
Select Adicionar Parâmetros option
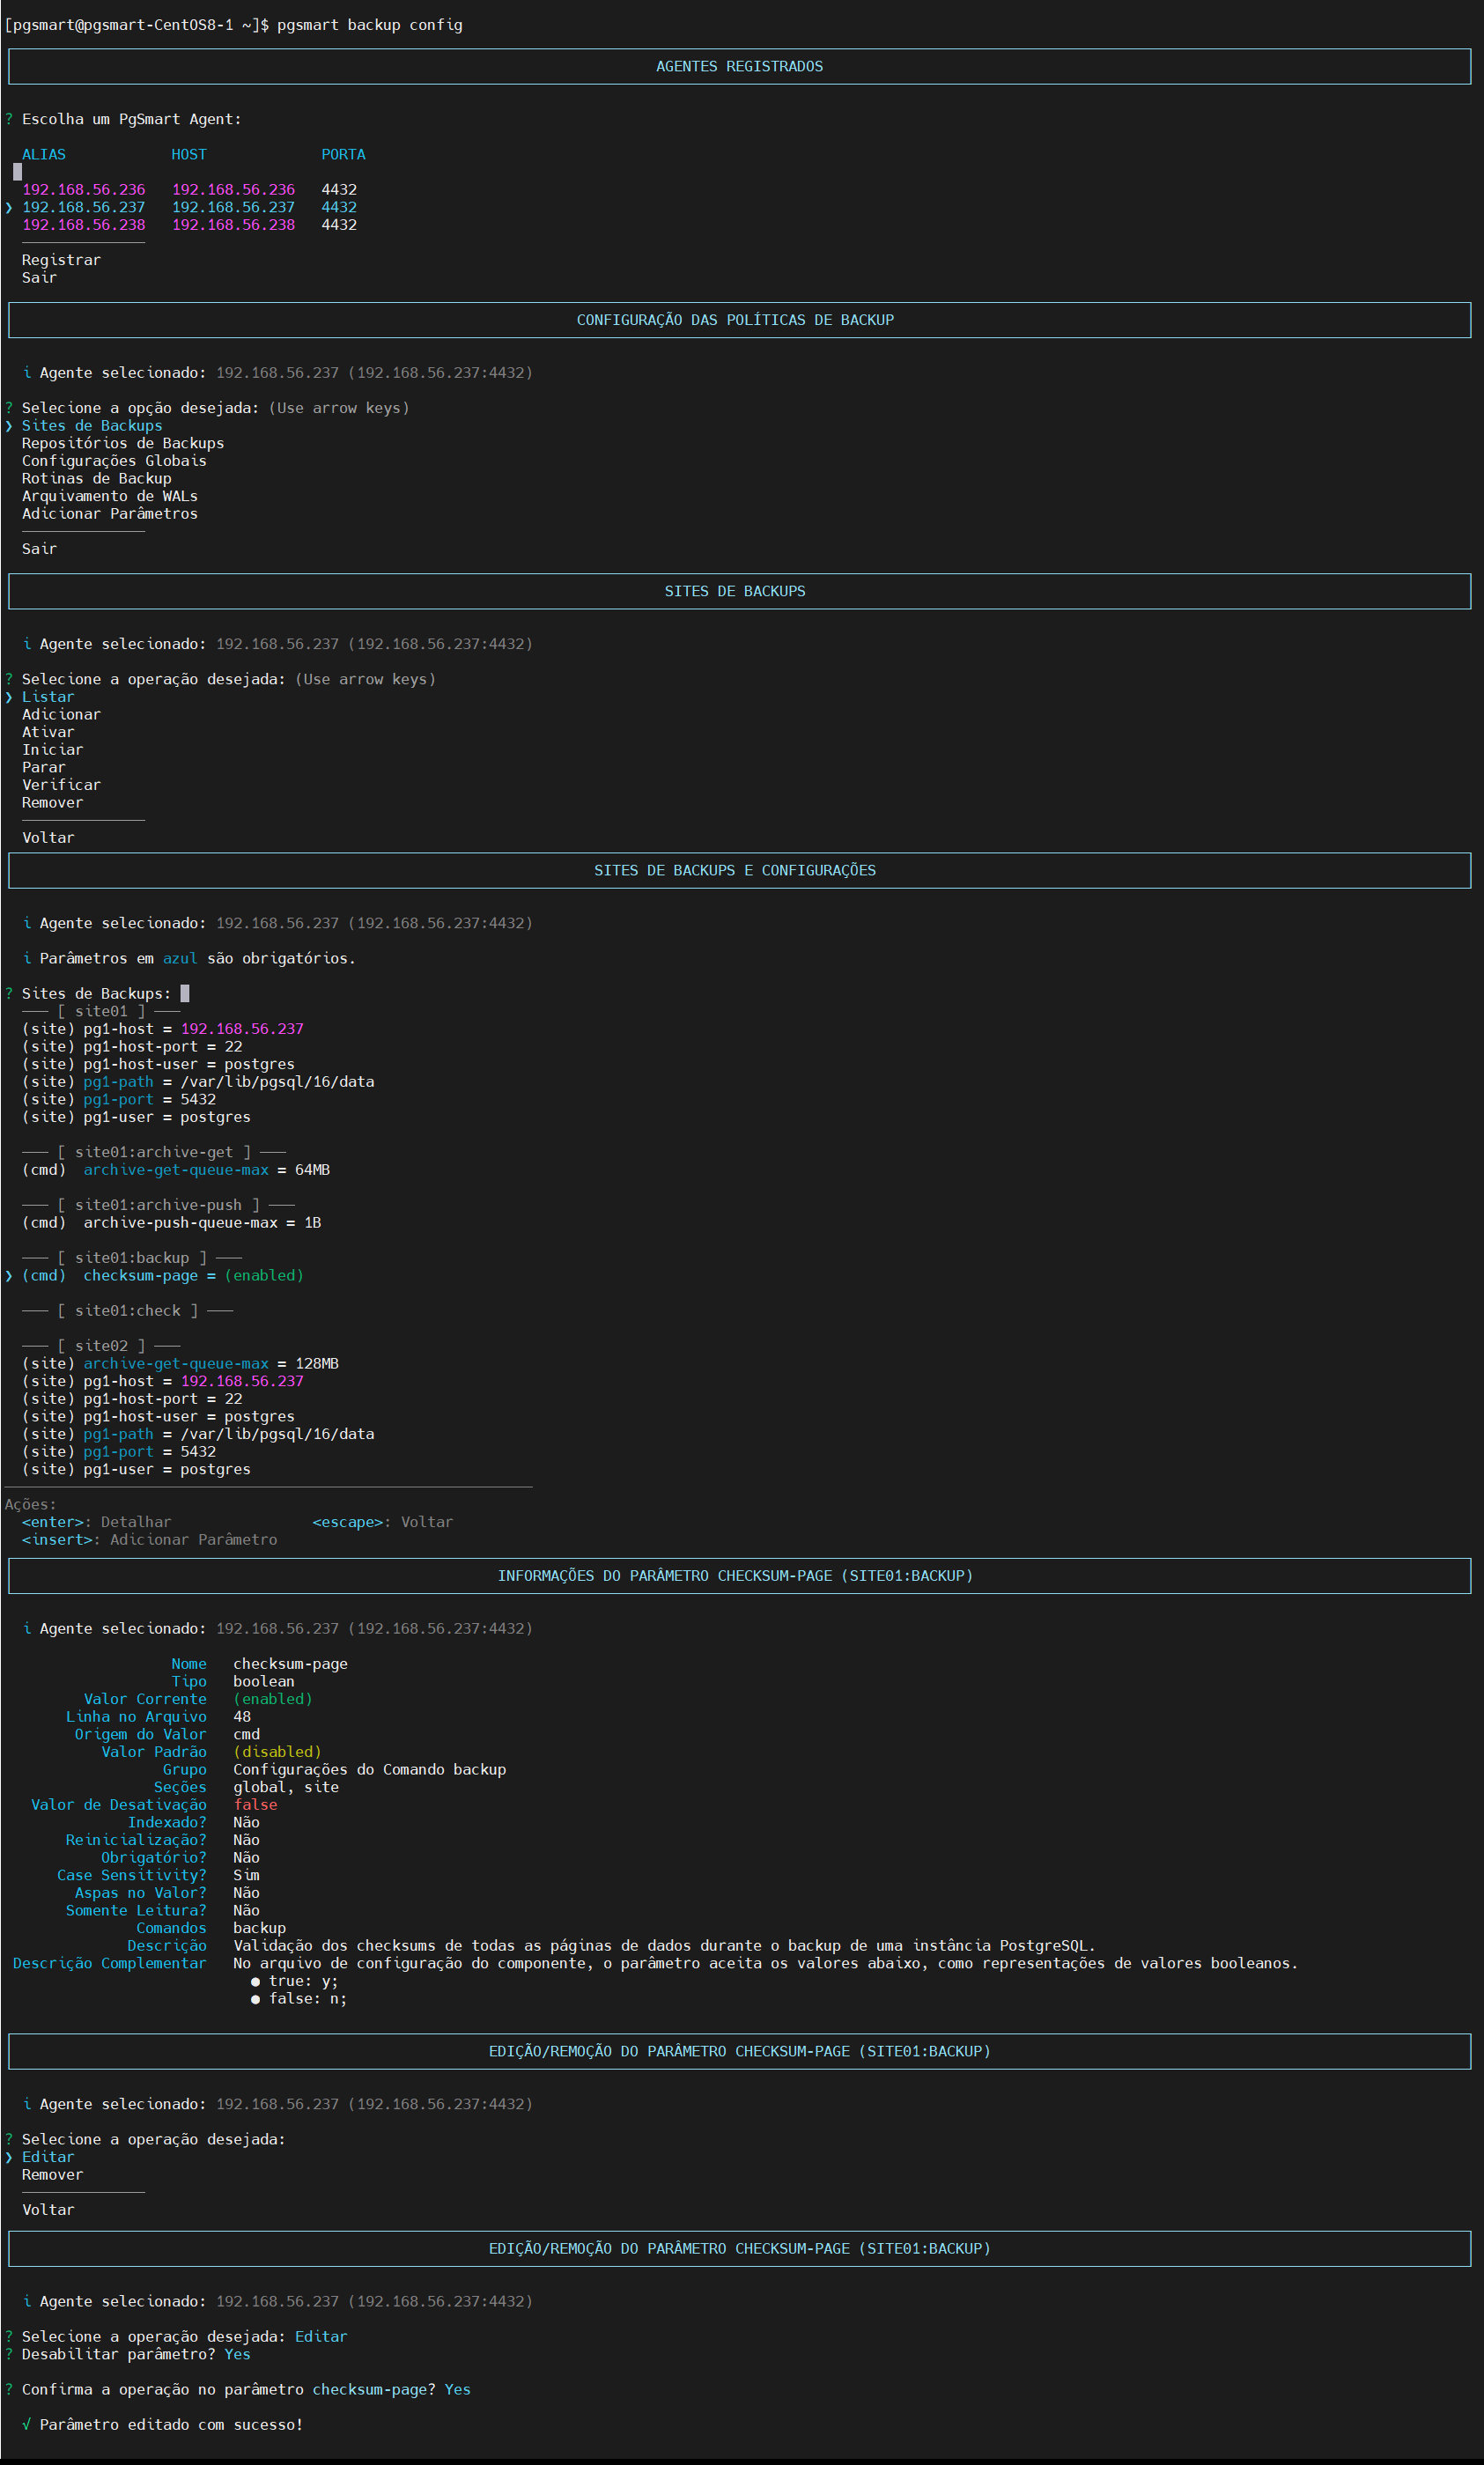[110, 514]
